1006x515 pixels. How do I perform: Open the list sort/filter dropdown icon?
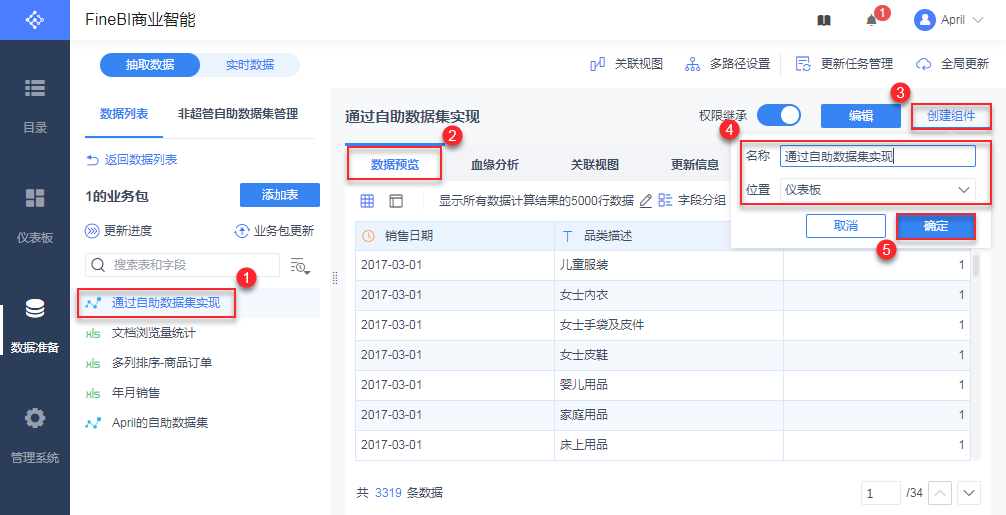click(300, 266)
